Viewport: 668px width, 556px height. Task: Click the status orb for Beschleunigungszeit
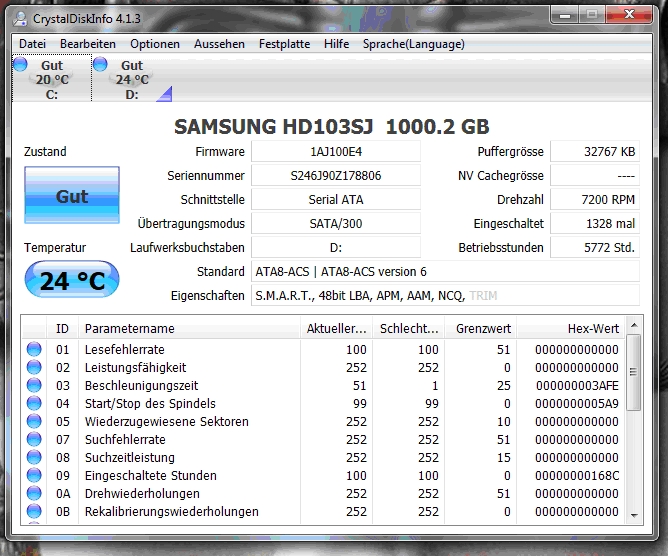(34, 385)
